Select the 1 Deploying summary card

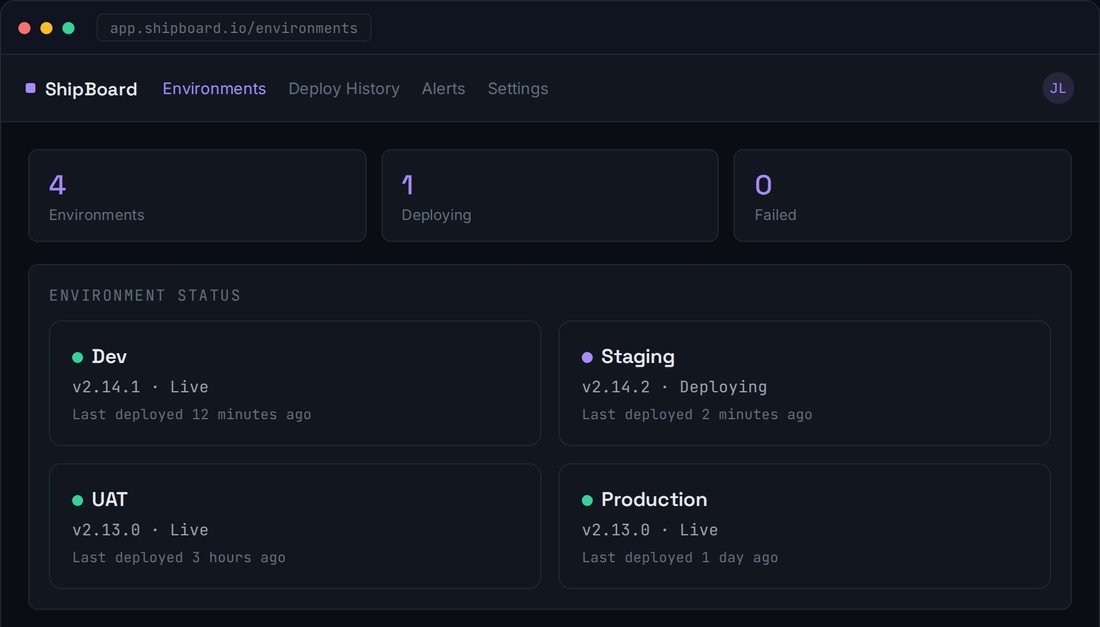click(x=550, y=196)
